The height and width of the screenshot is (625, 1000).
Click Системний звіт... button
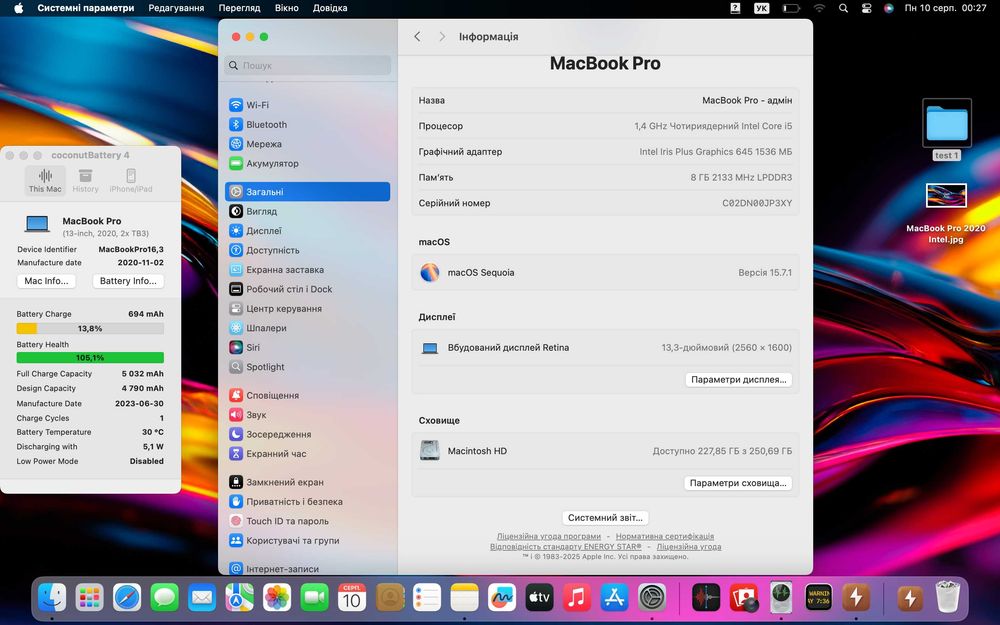[605, 518]
